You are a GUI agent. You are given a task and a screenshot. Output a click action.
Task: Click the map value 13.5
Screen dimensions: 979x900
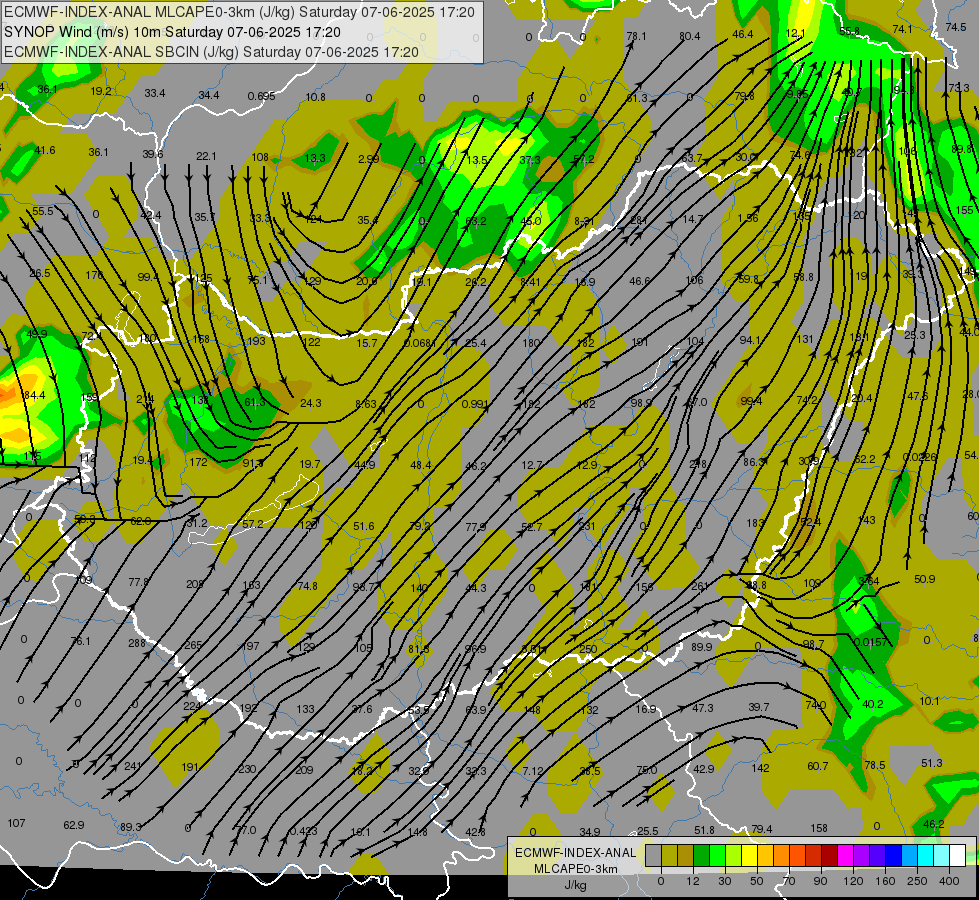click(x=476, y=160)
